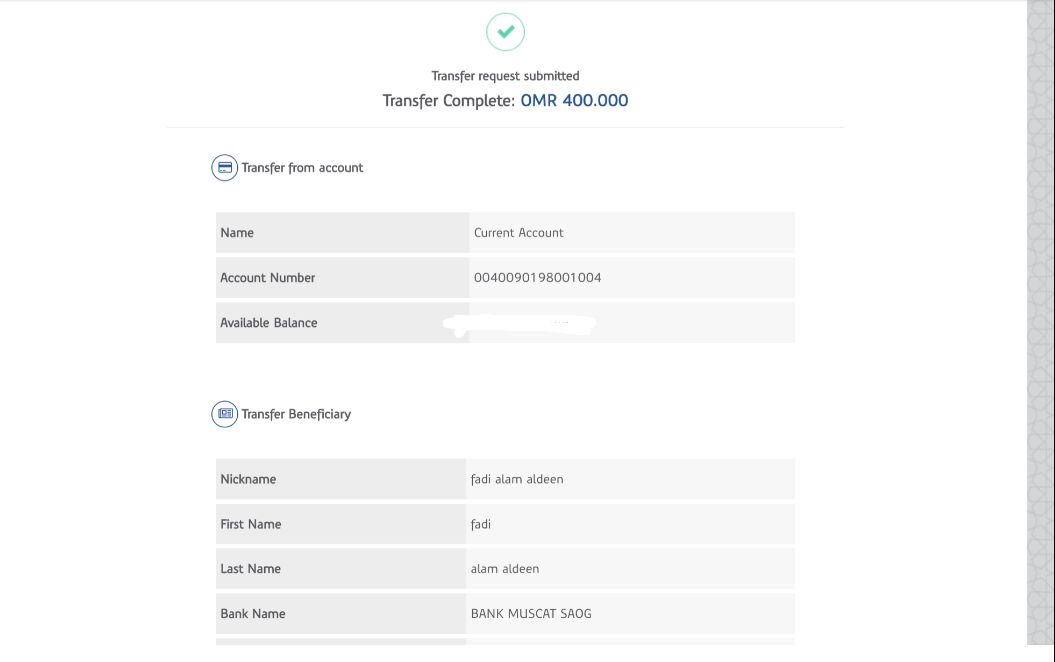Viewport: 1055px width, 662px height.
Task: Click the Account Number label
Action: 267,278
